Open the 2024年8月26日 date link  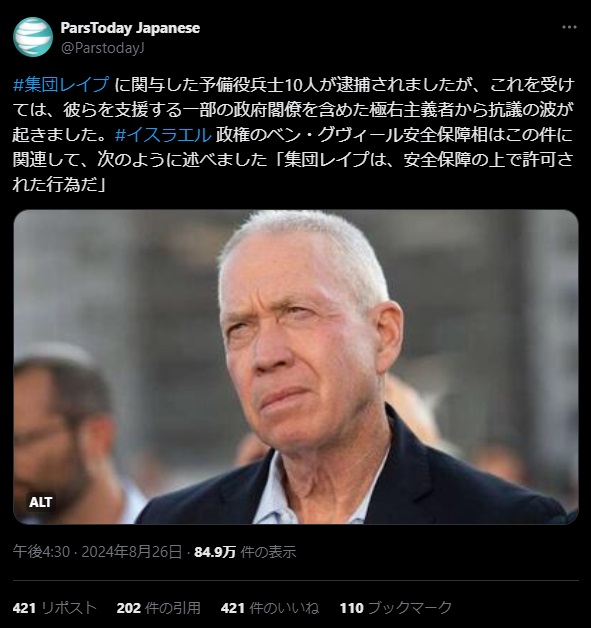point(132,552)
